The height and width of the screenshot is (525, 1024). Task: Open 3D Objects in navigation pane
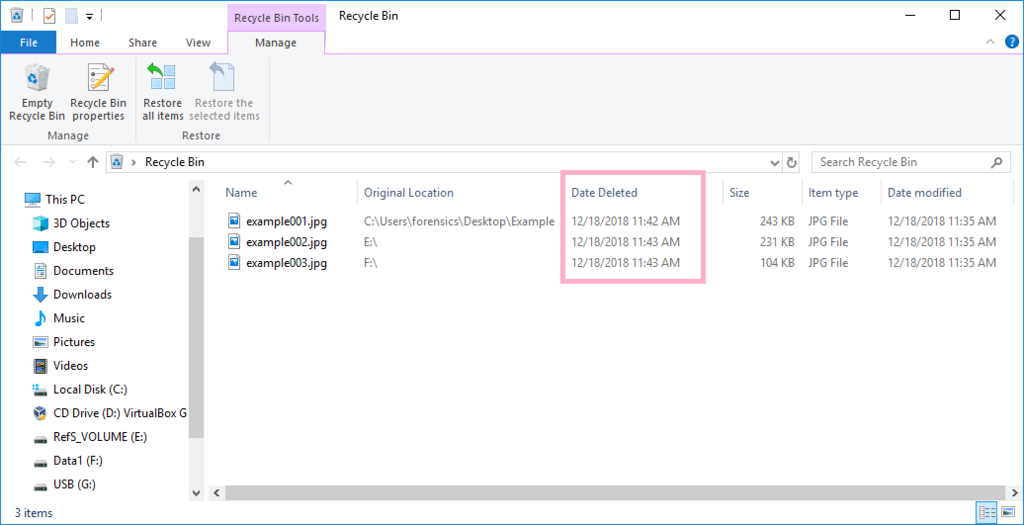tap(71, 223)
